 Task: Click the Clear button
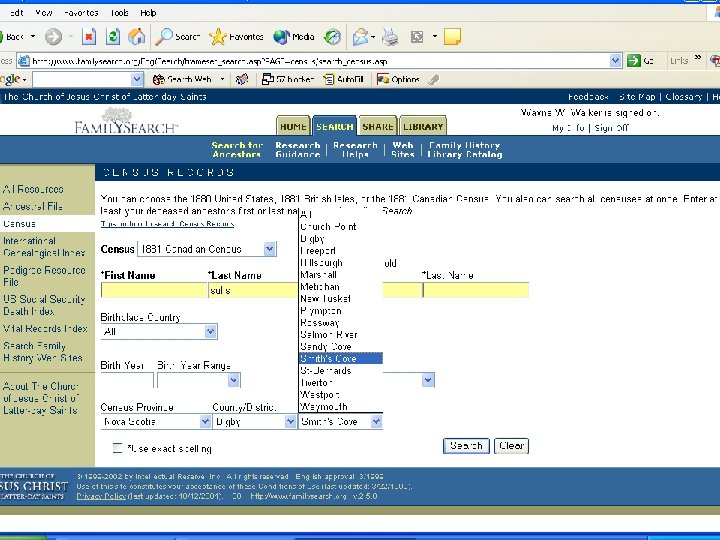(511, 445)
